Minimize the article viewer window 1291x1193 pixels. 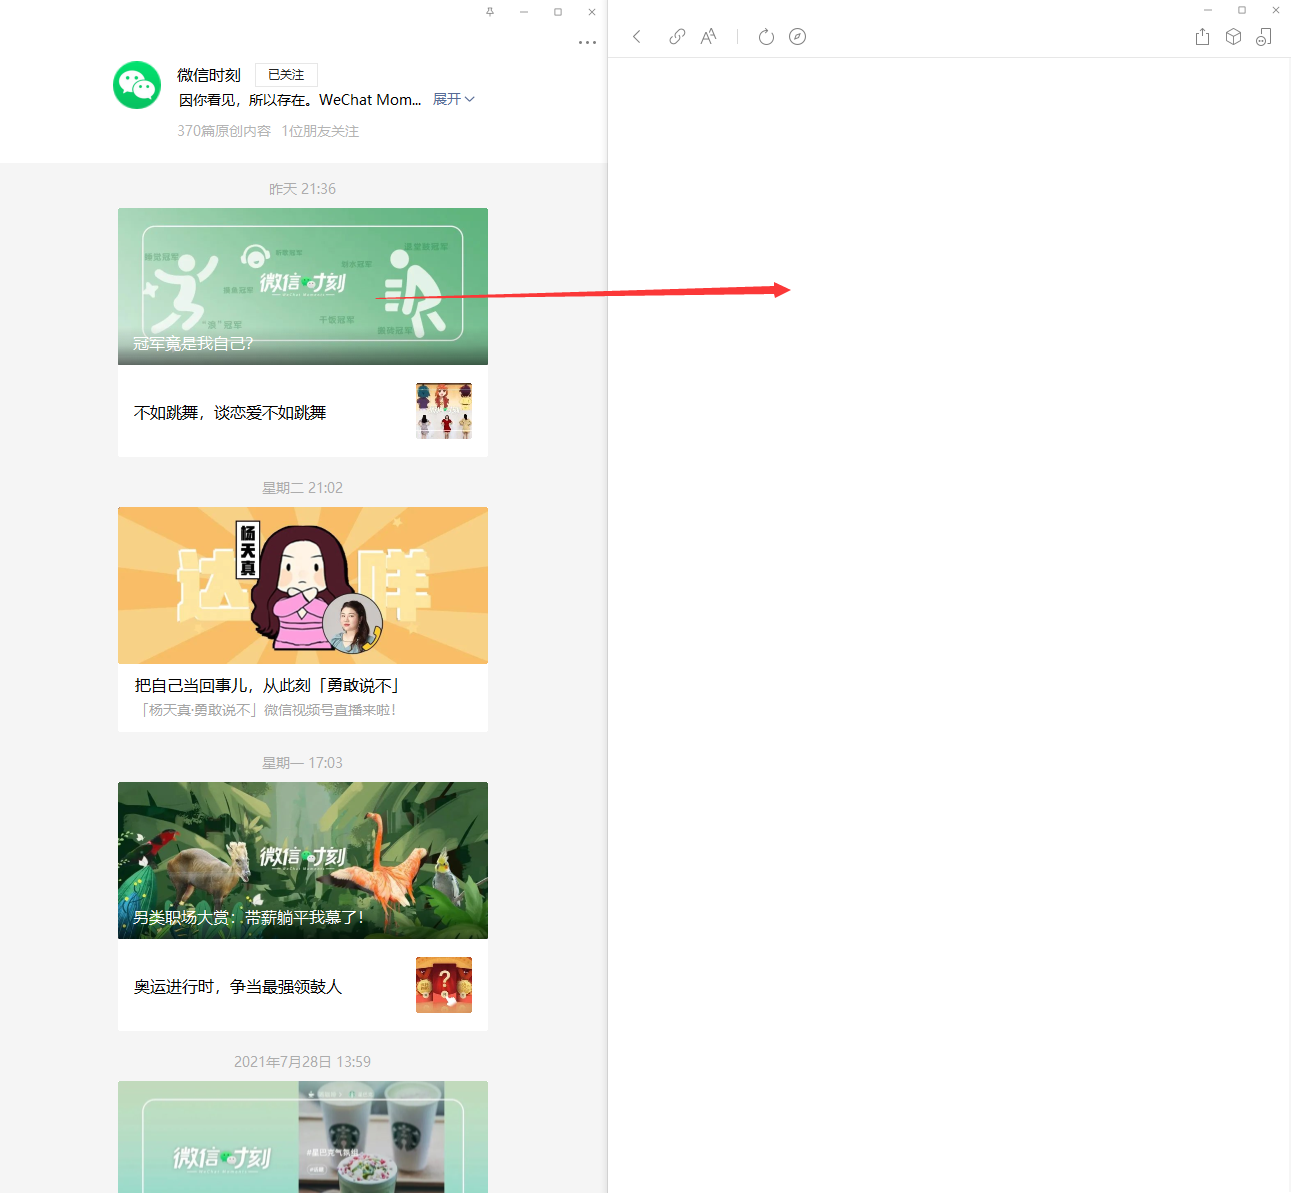1208,10
